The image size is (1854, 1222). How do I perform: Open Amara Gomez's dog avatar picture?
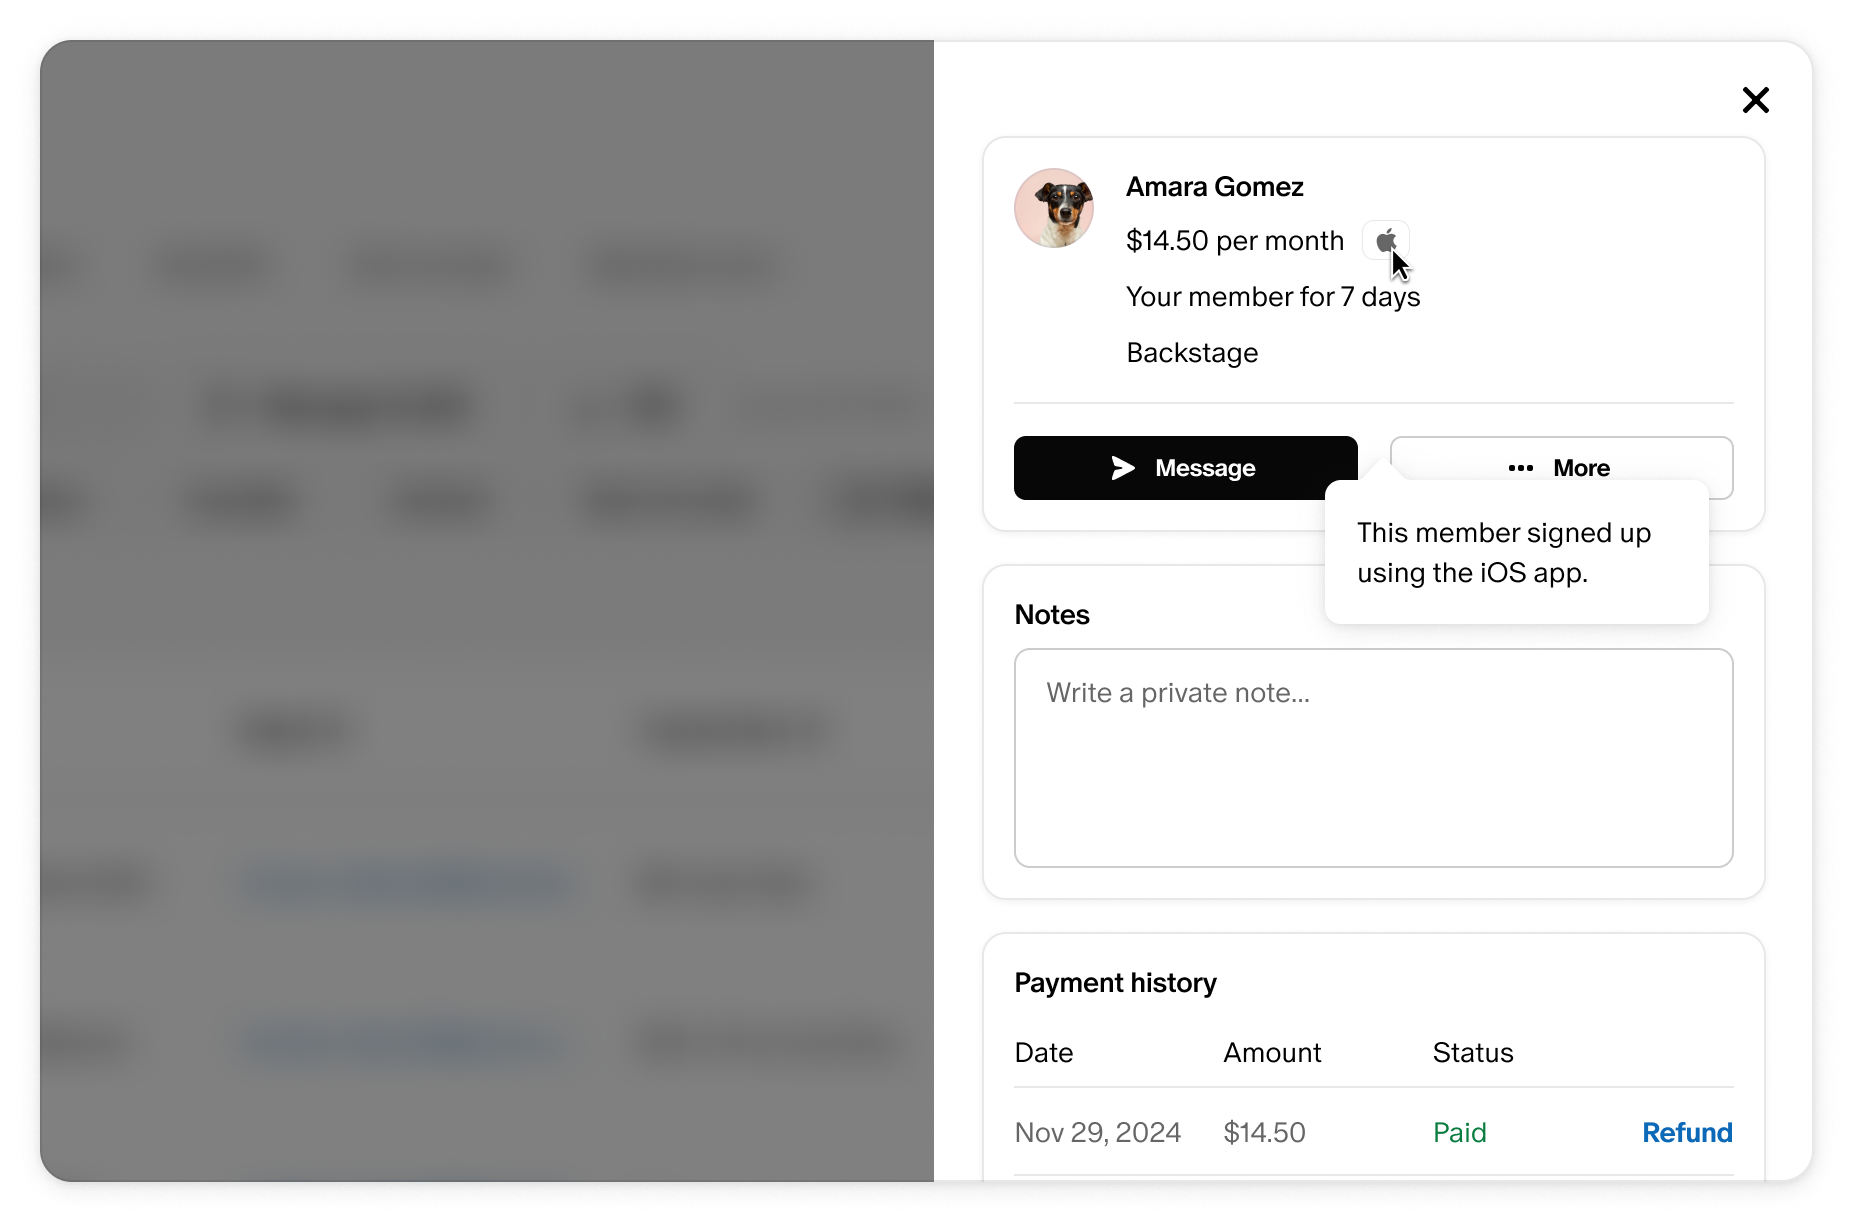[1054, 208]
